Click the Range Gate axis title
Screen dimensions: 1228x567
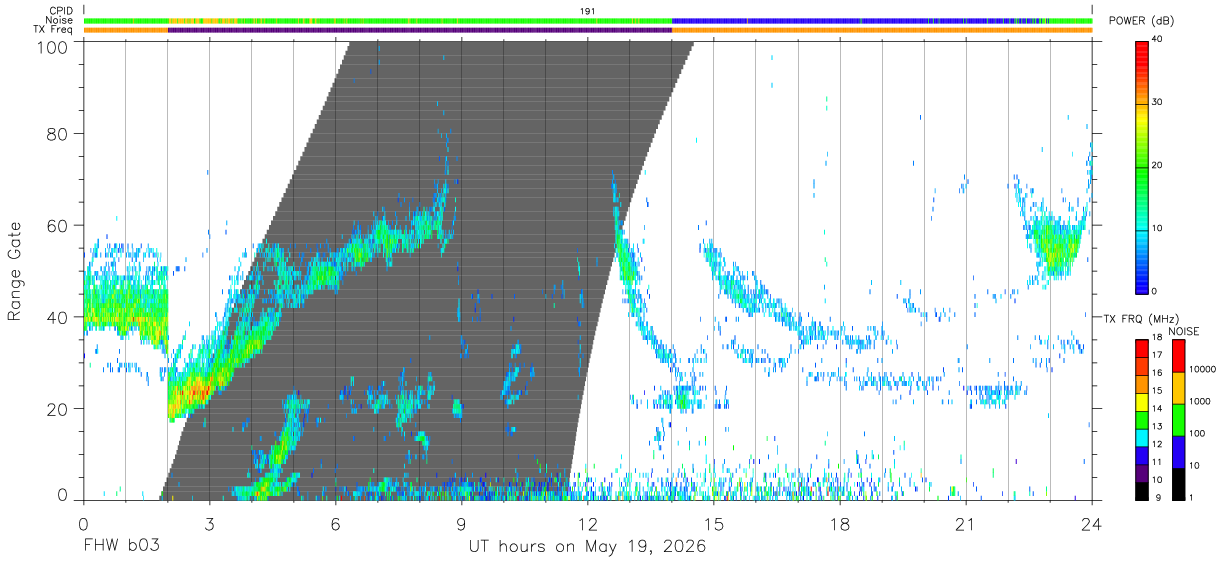[15, 271]
